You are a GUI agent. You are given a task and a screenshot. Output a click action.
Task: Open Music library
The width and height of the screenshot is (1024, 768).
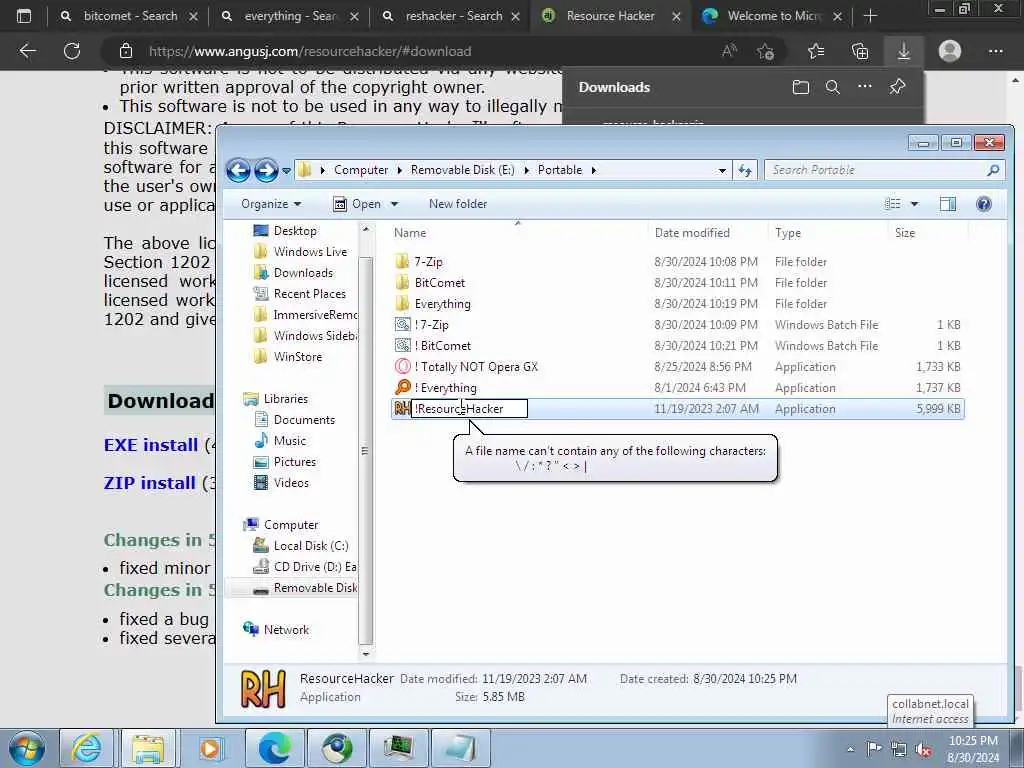point(289,440)
